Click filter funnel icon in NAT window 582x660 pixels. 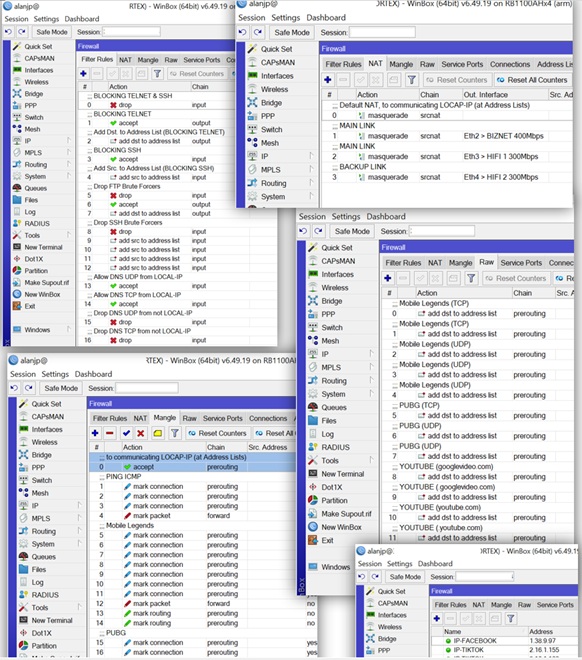pyautogui.click(x=412, y=80)
